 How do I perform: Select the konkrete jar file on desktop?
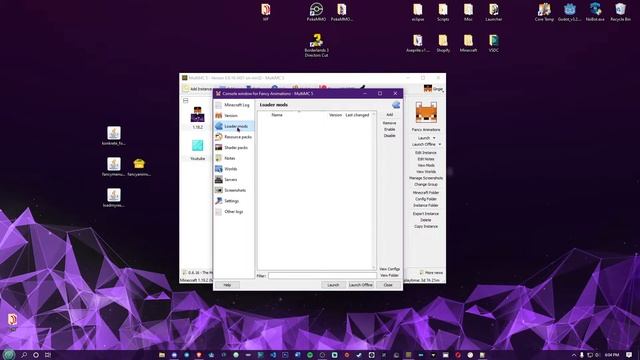click(x=114, y=136)
